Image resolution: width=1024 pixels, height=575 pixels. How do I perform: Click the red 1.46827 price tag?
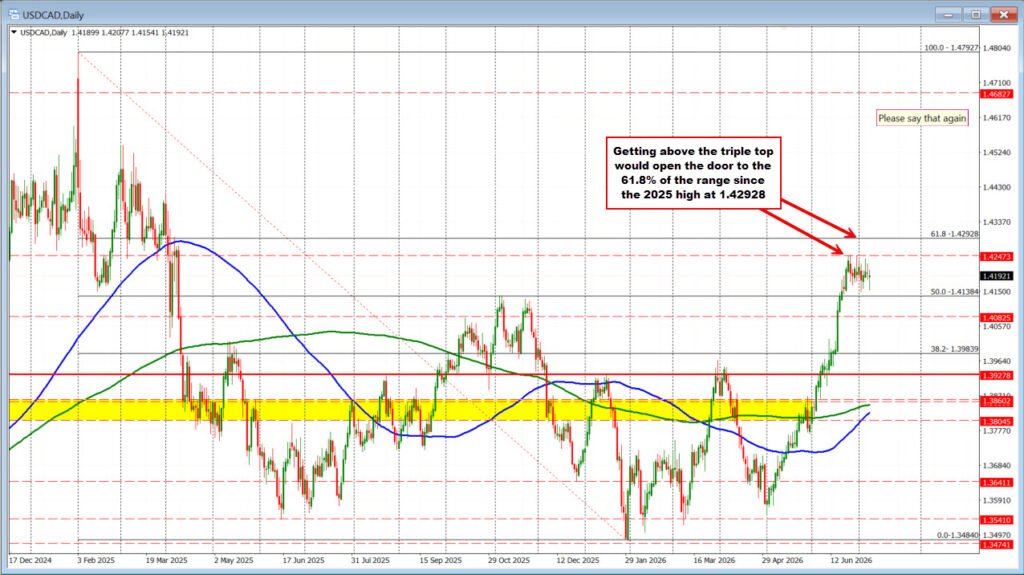(x=997, y=94)
